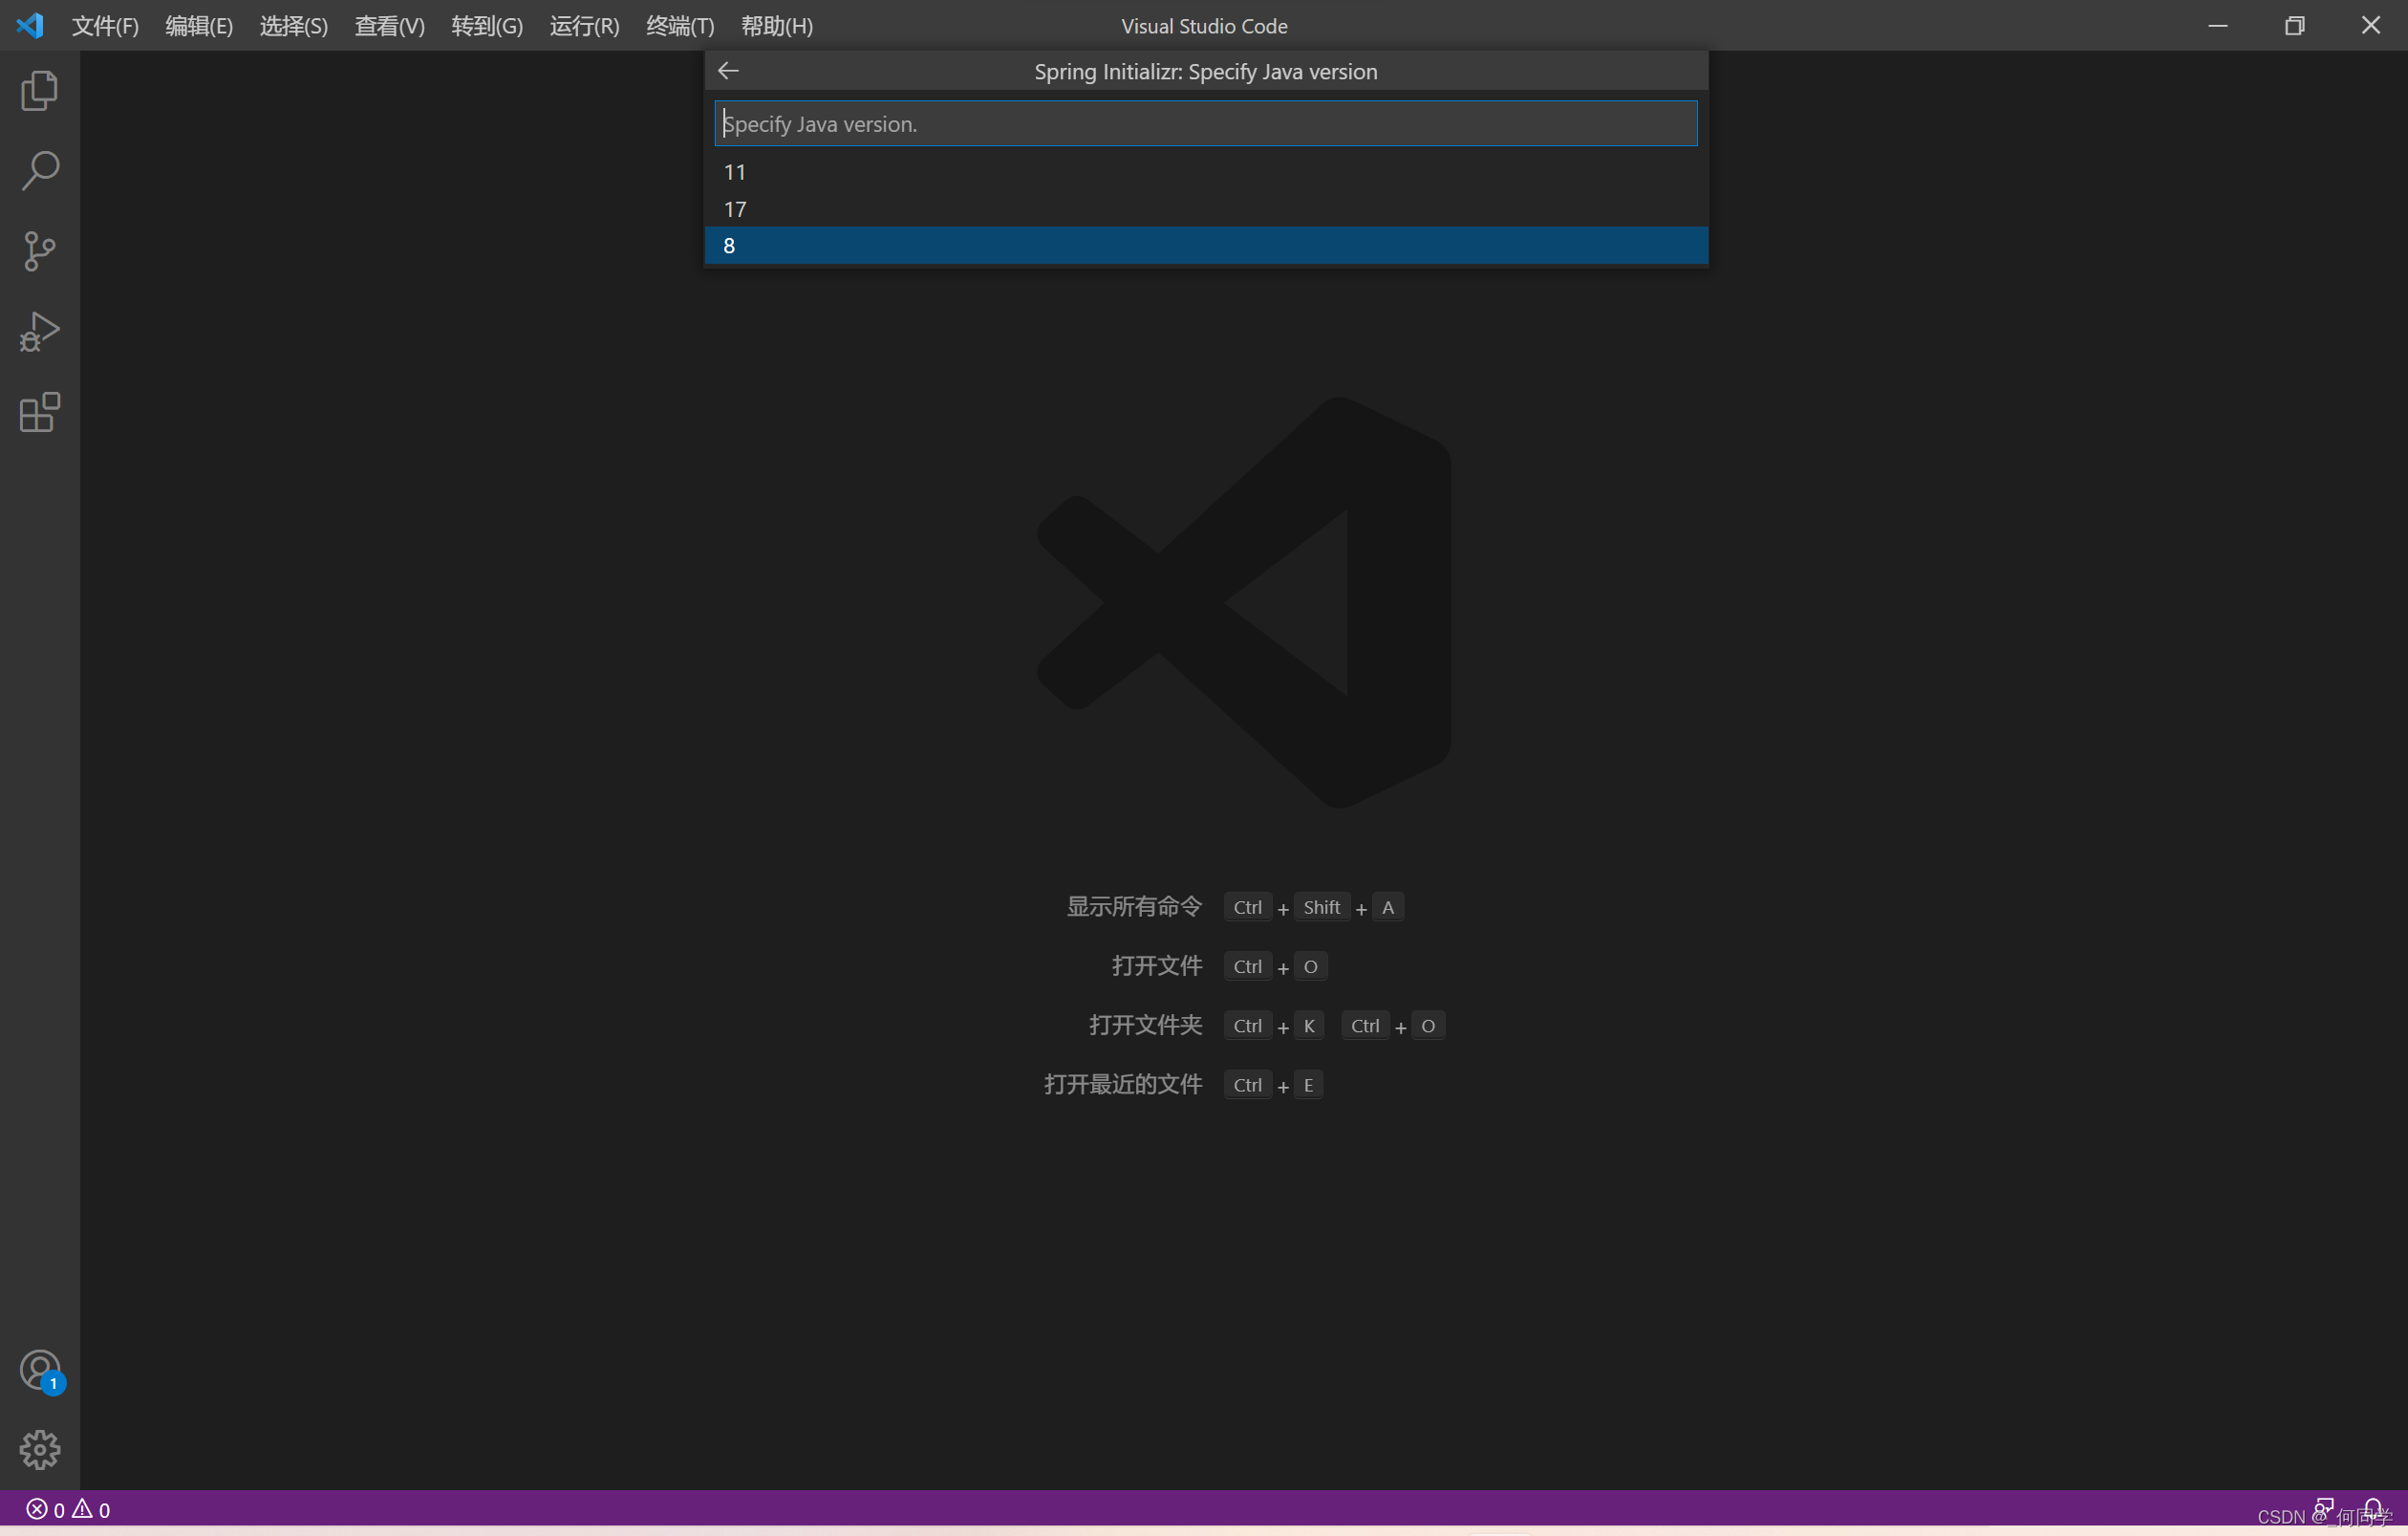The width and height of the screenshot is (2408, 1536).
Task: Open the 终端(T) menu
Action: pyautogui.click(x=680, y=26)
